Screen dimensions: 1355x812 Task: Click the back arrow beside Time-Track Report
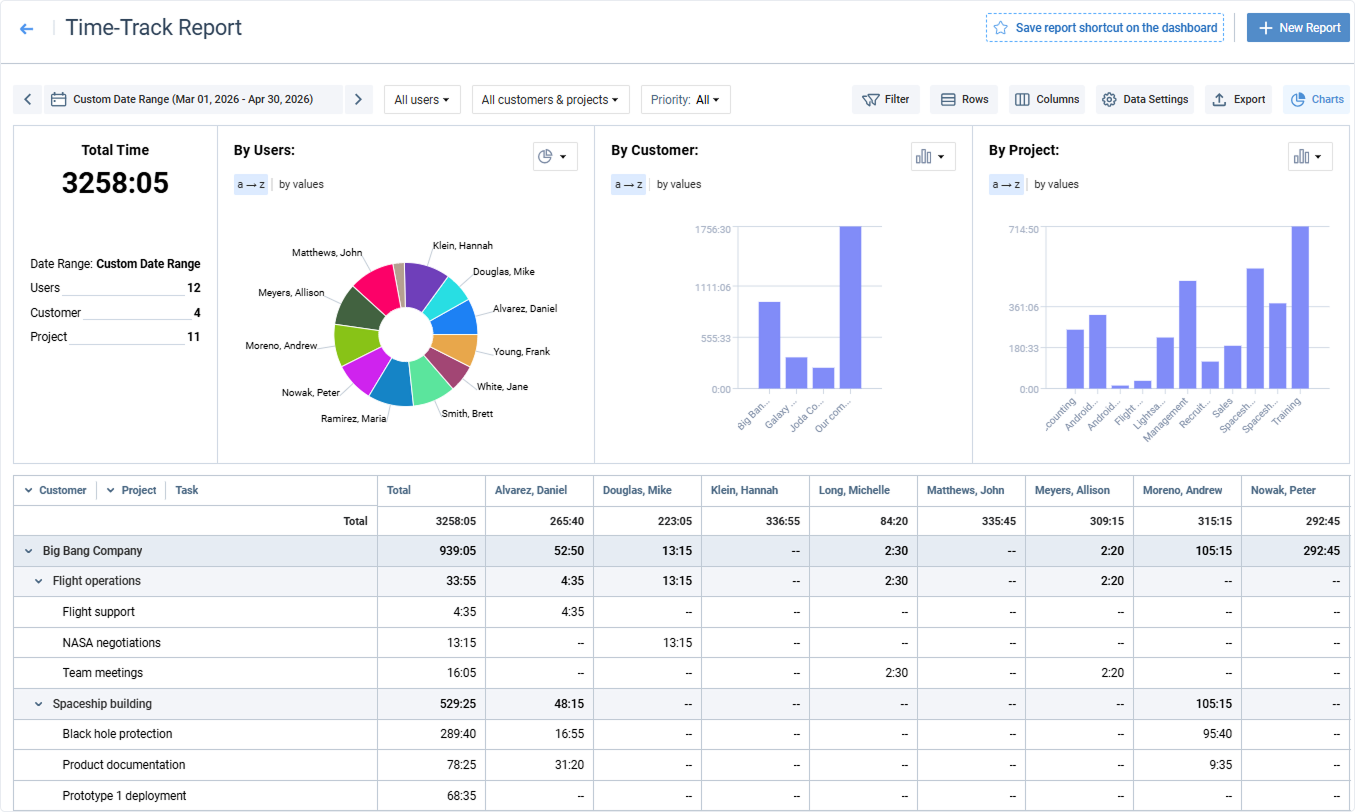(x=27, y=29)
